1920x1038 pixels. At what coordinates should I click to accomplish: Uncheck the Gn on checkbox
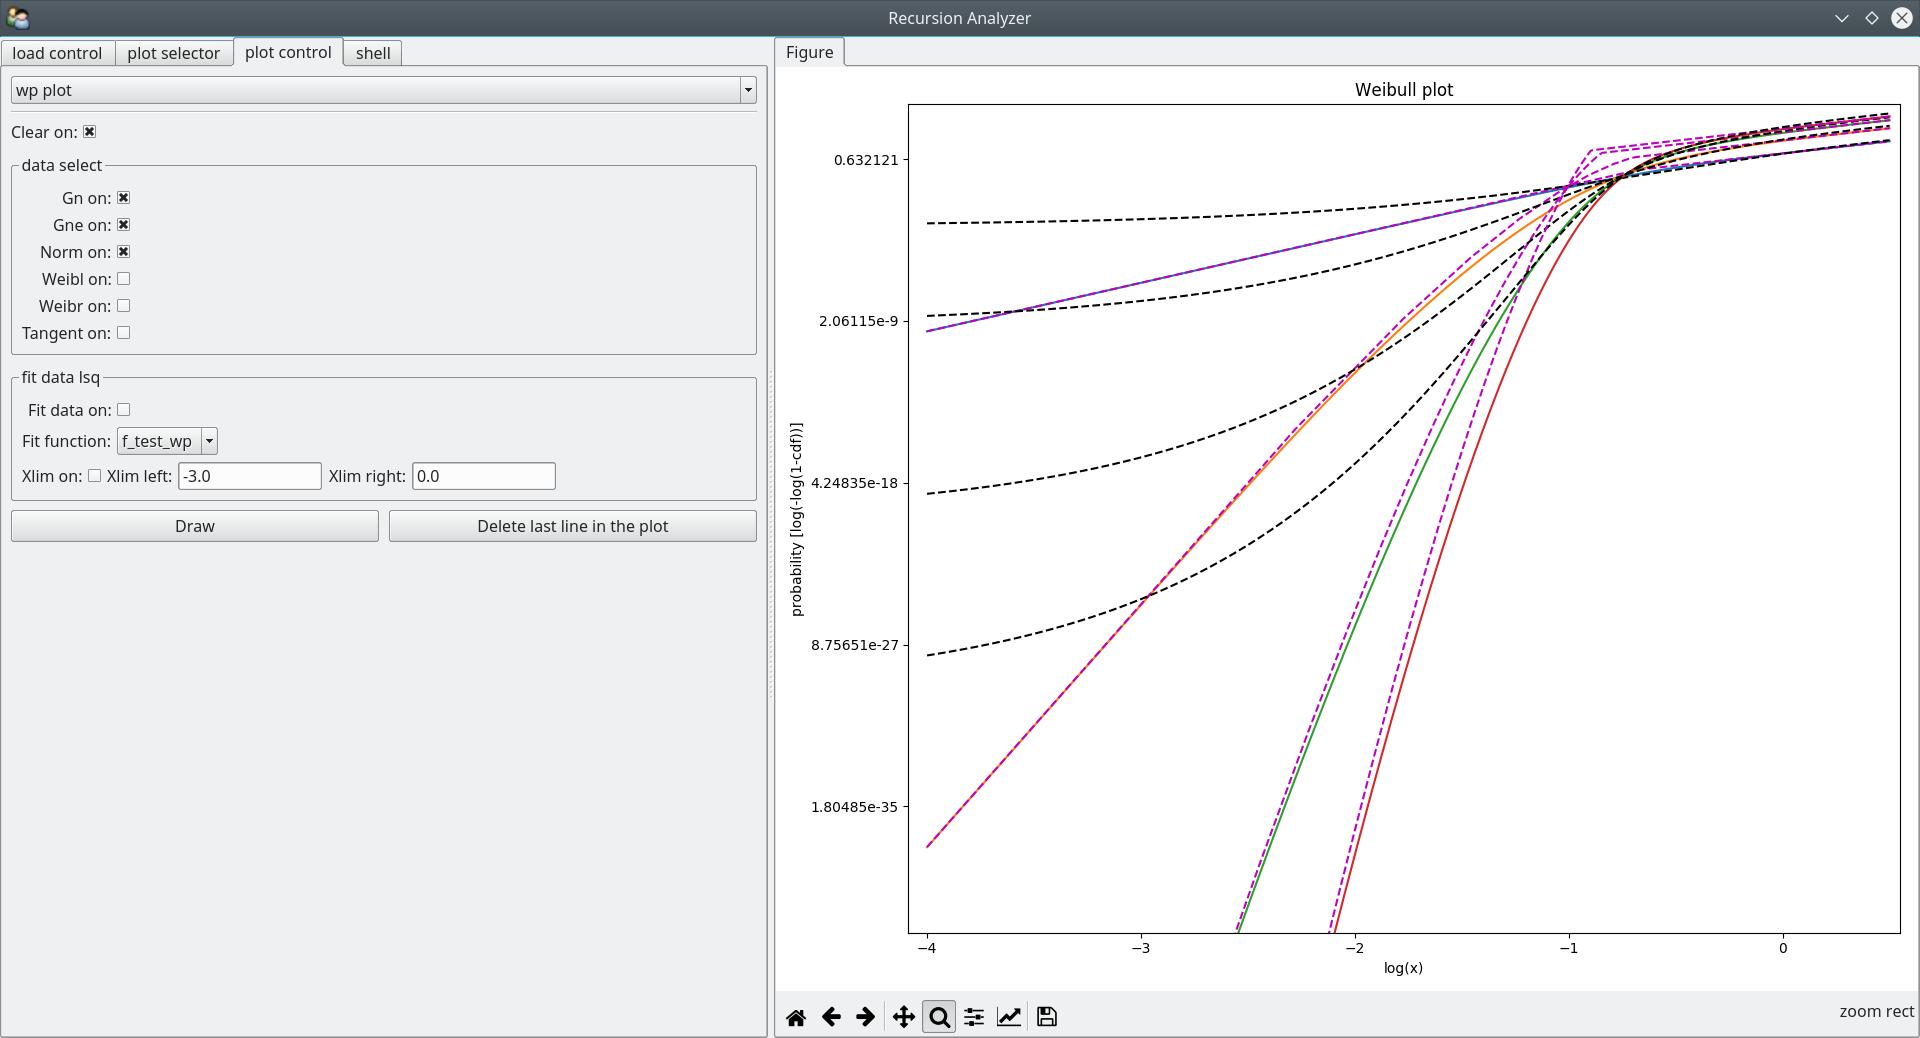coord(124,198)
